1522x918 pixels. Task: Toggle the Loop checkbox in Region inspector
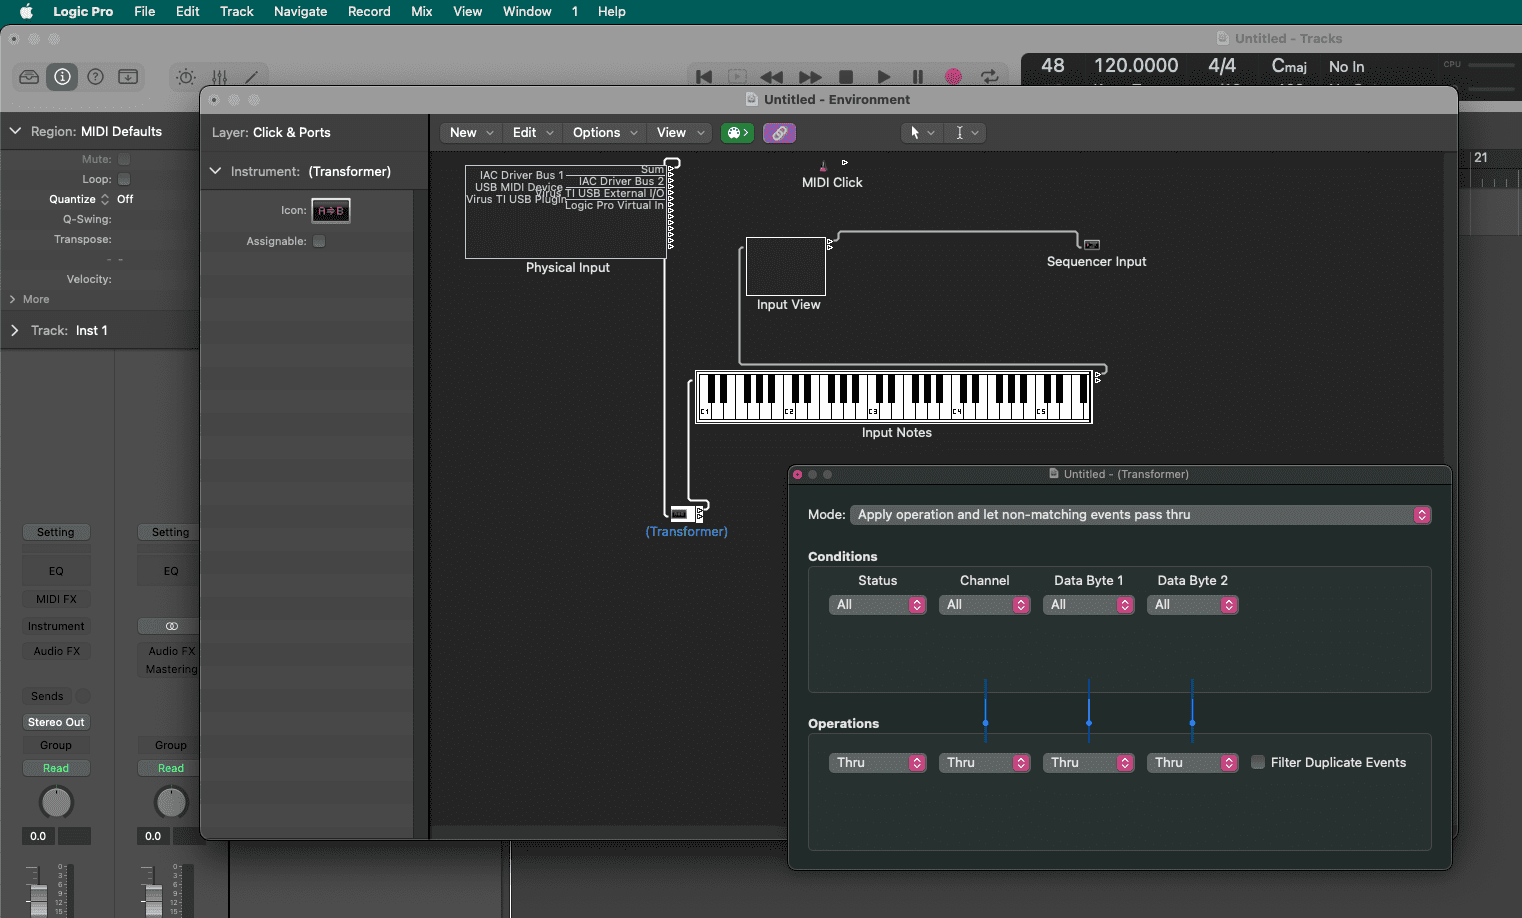[124, 179]
